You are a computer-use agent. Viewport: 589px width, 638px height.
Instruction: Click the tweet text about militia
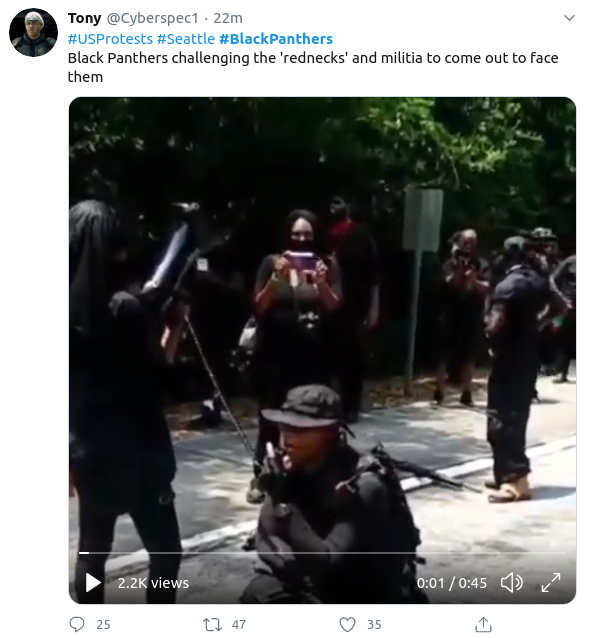tap(313, 67)
